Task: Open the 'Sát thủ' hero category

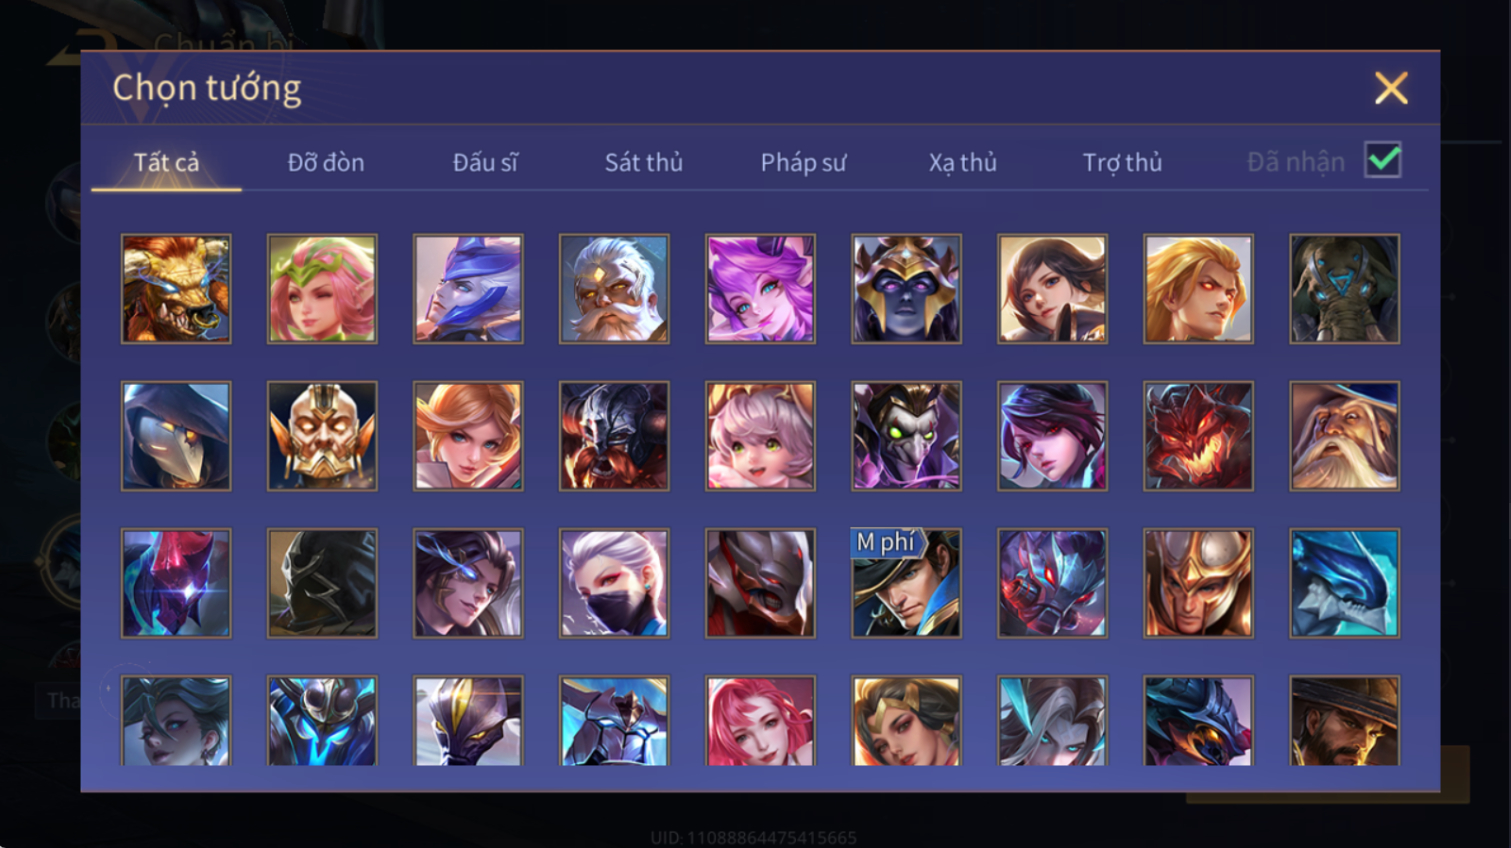Action: point(644,162)
